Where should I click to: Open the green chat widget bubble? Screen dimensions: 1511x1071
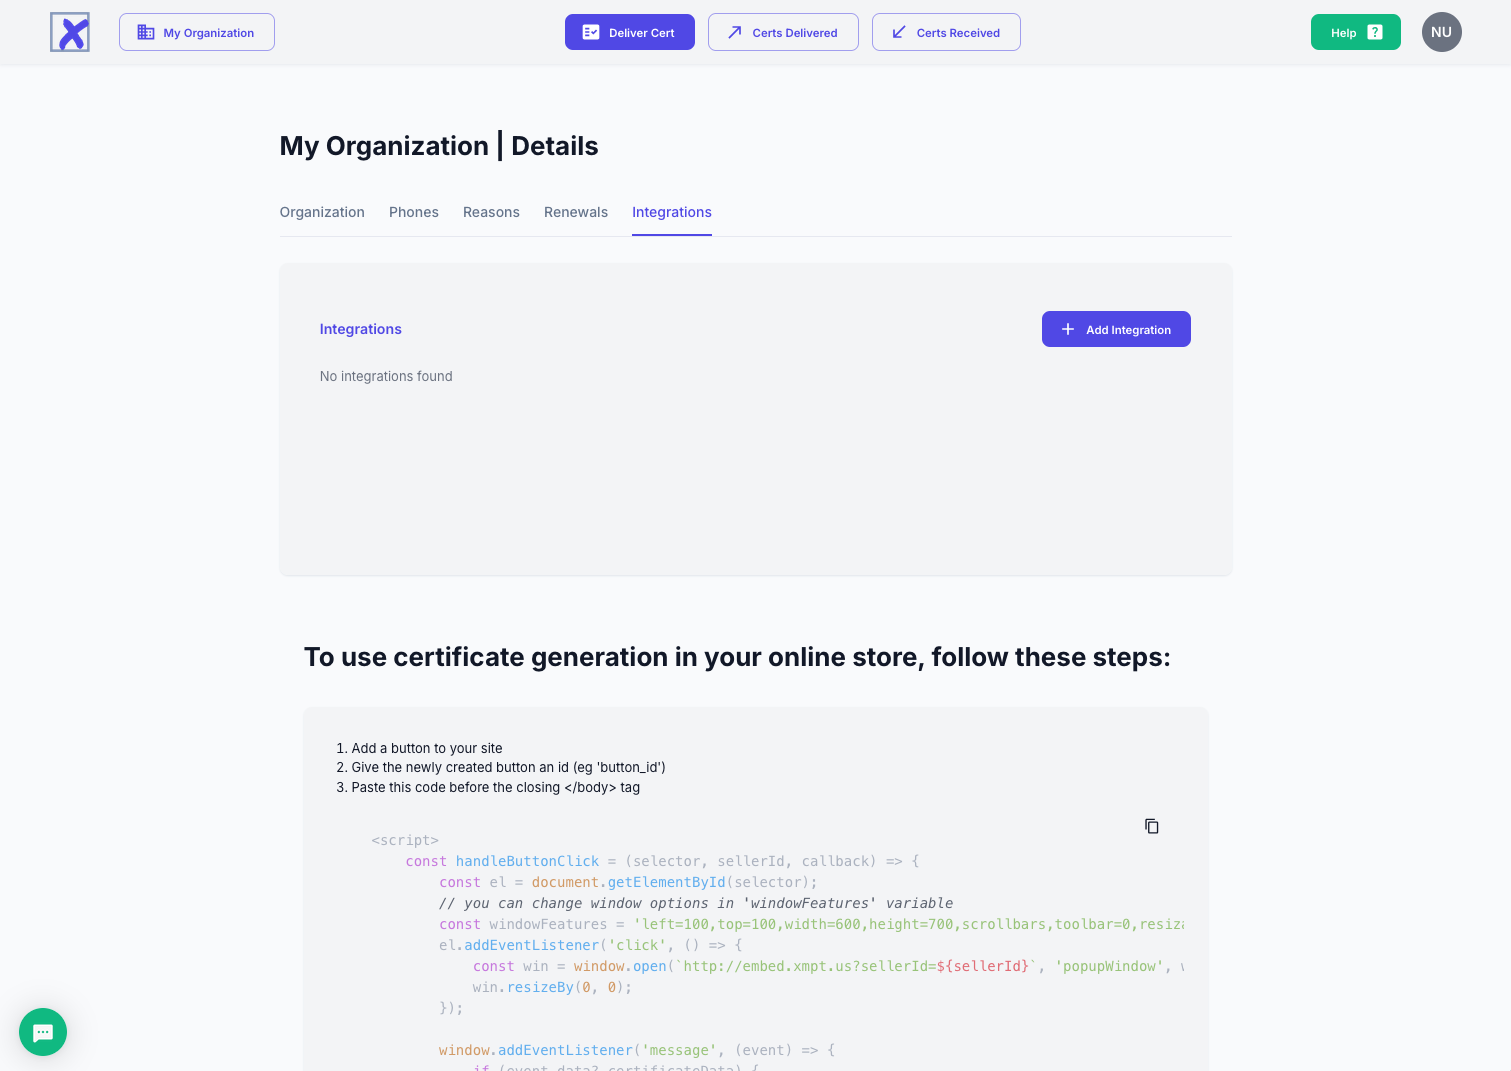click(x=43, y=1032)
